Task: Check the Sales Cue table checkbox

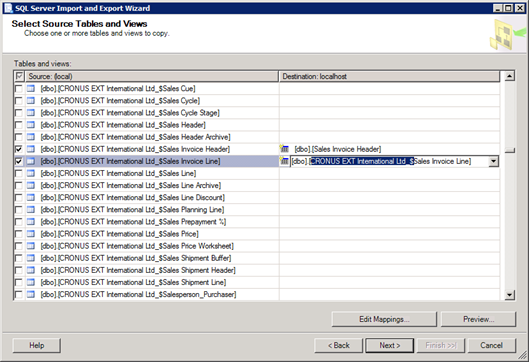Action: (19, 89)
